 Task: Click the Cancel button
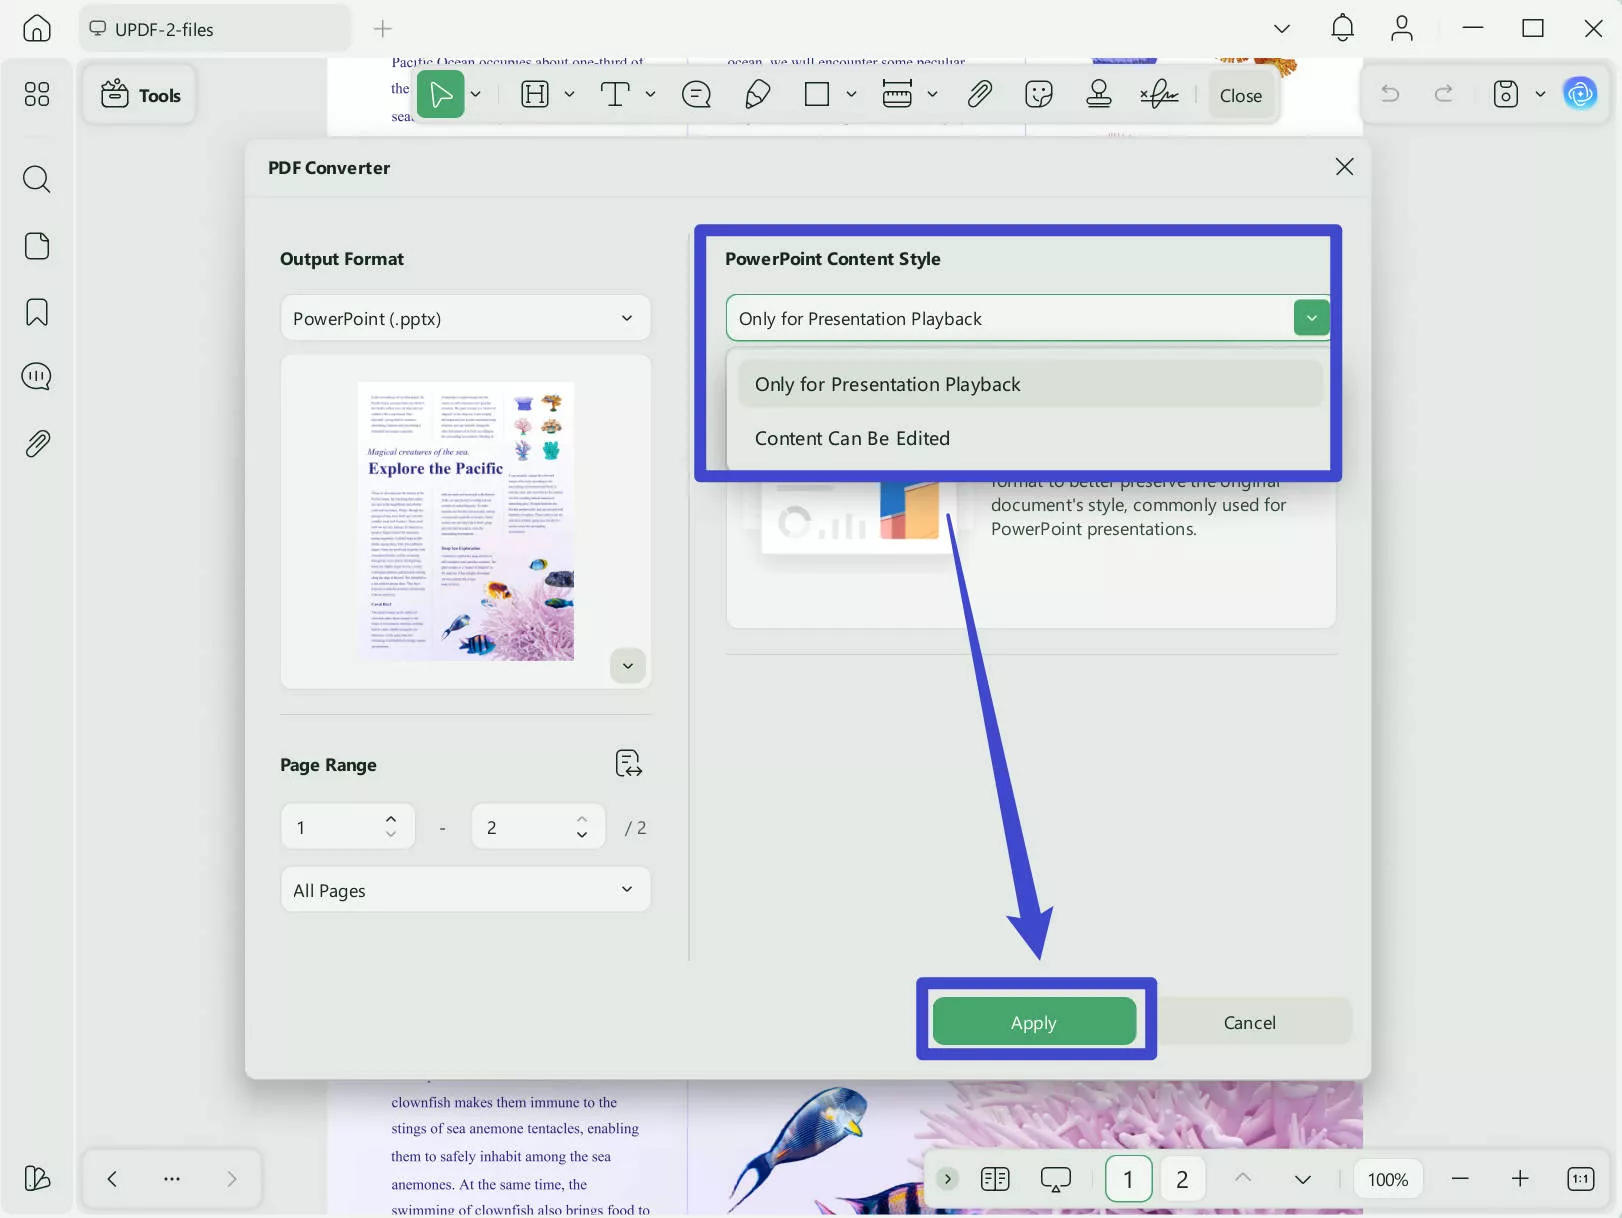tap(1249, 1022)
